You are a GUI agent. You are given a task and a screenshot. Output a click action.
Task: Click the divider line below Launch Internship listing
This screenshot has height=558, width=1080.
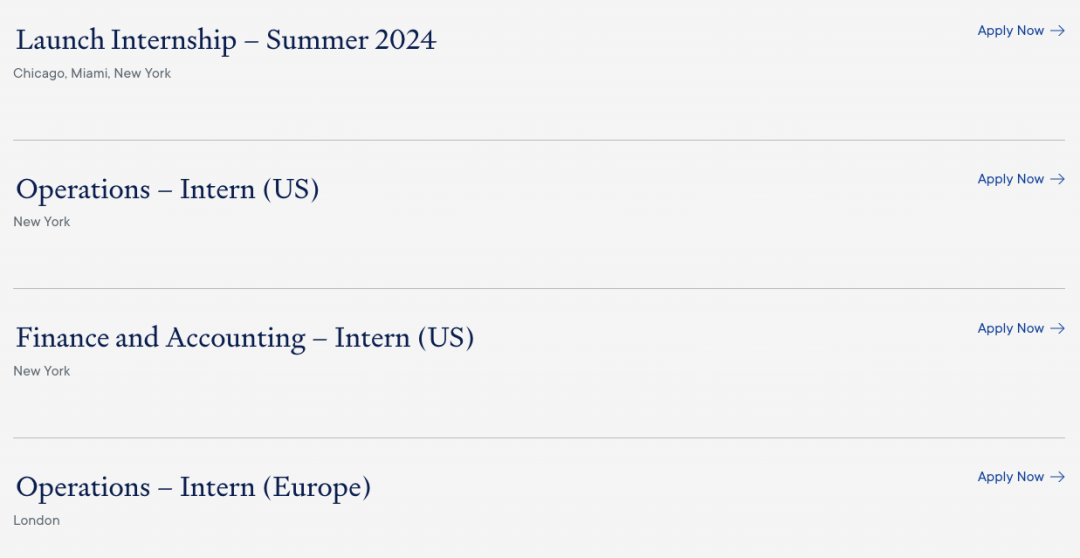539,140
